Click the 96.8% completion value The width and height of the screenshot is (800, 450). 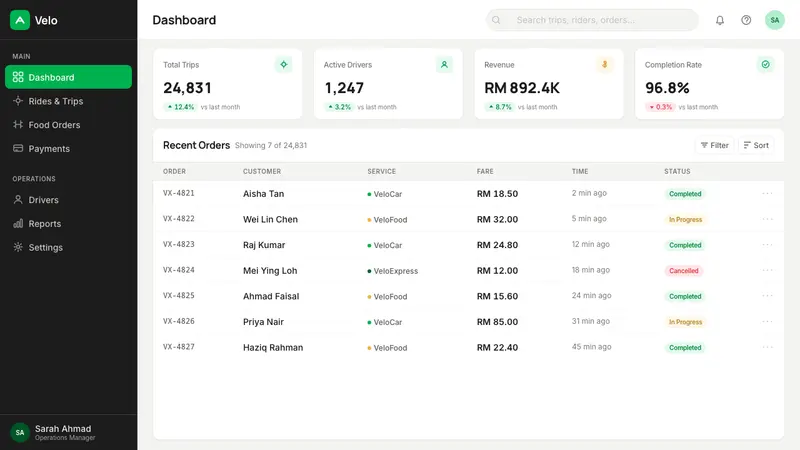point(667,88)
